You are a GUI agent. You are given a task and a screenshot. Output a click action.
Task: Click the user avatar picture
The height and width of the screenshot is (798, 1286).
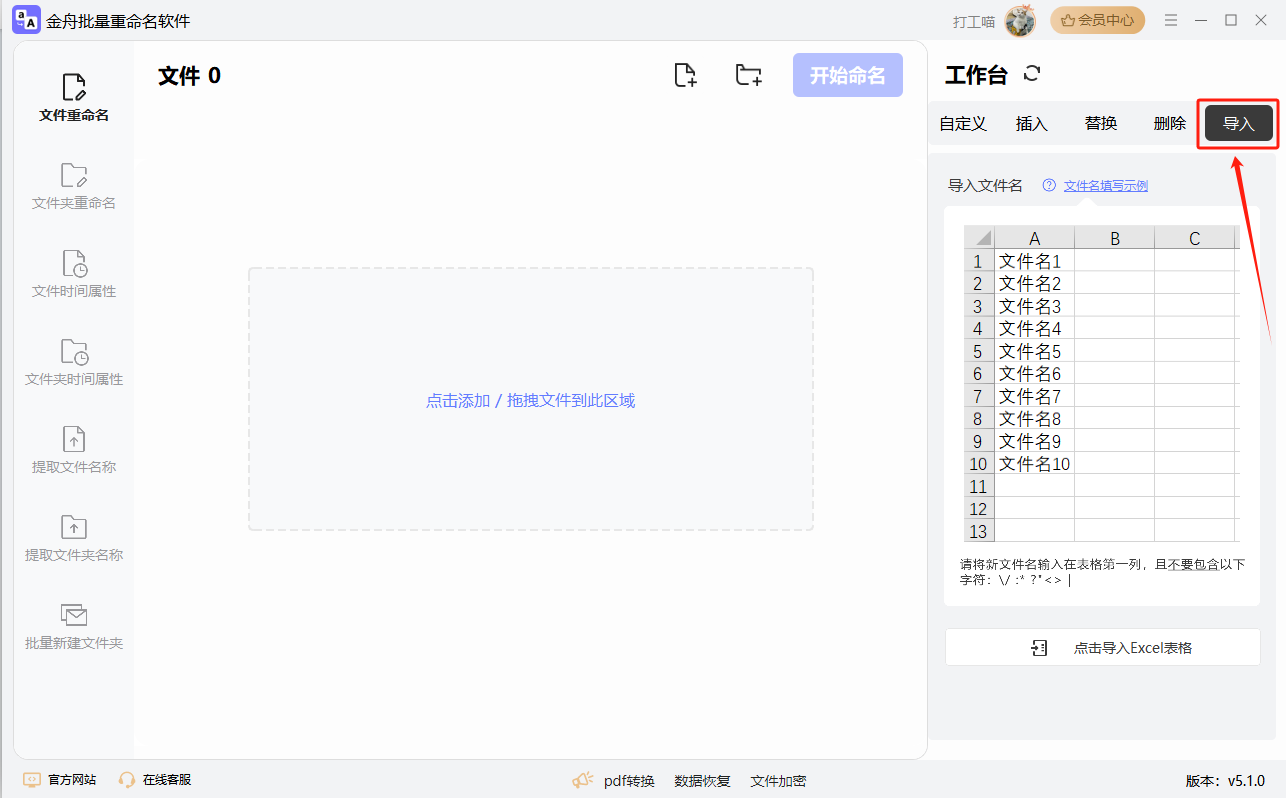click(x=1020, y=20)
